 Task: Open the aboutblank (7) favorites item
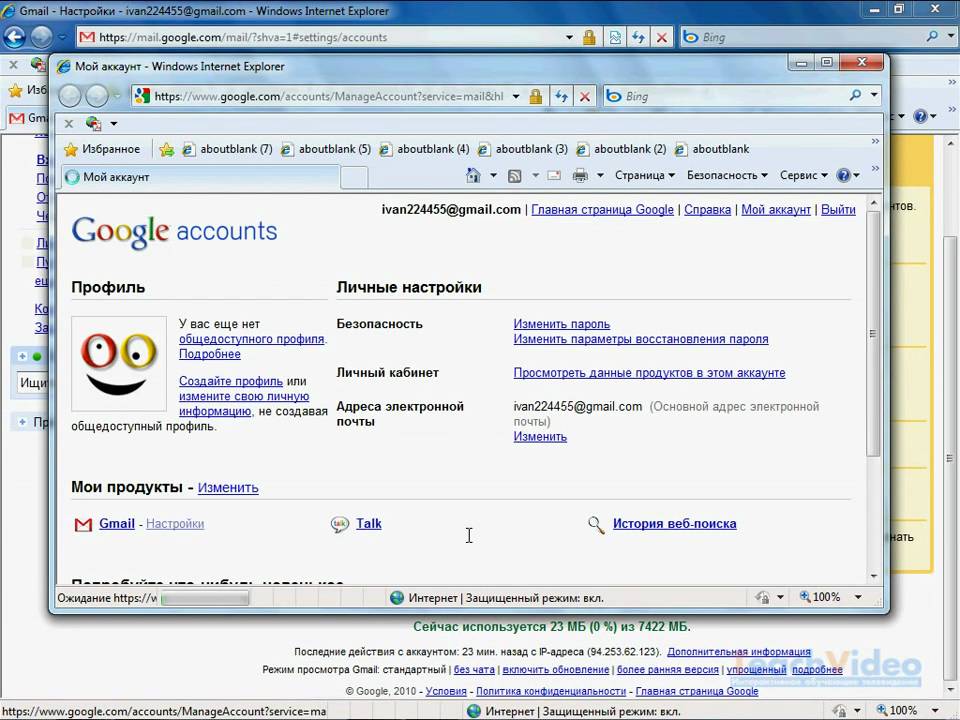tap(227, 149)
